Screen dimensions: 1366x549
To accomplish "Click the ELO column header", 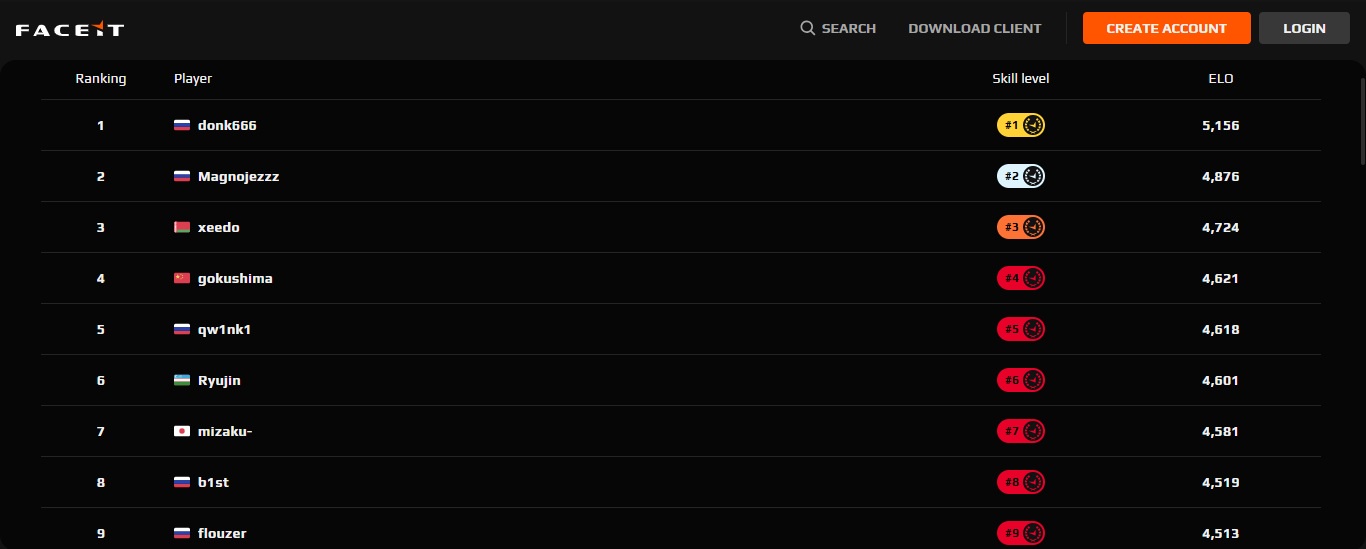I will 1220,78.
